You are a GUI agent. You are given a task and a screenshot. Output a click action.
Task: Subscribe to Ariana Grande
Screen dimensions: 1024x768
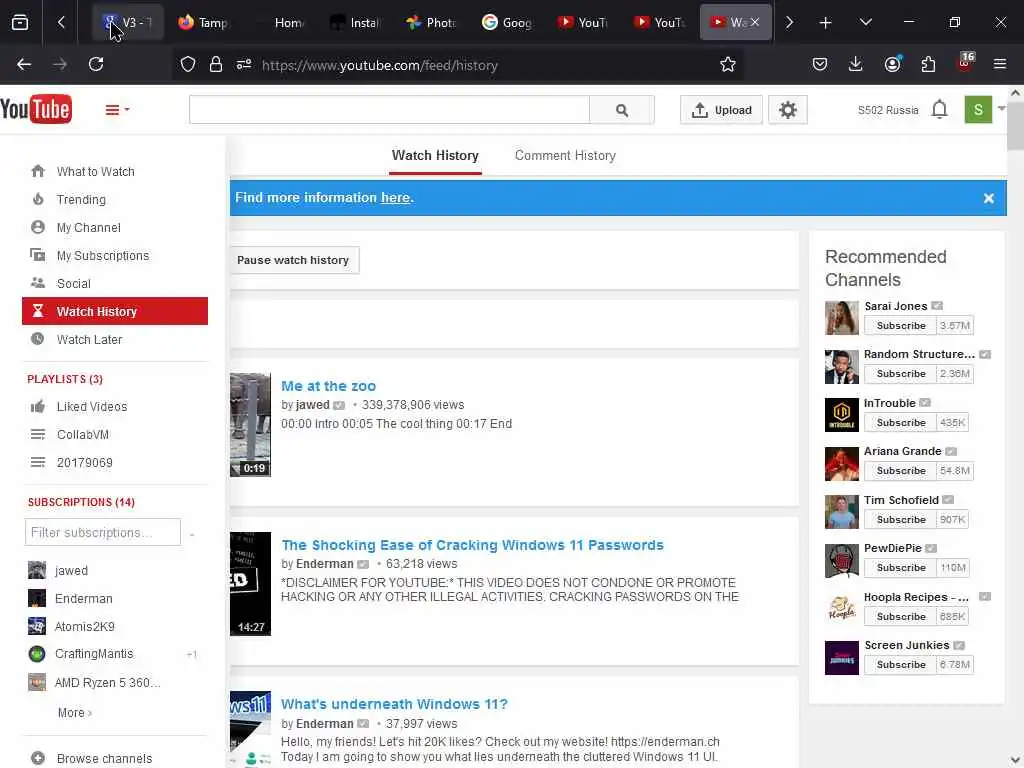(901, 471)
